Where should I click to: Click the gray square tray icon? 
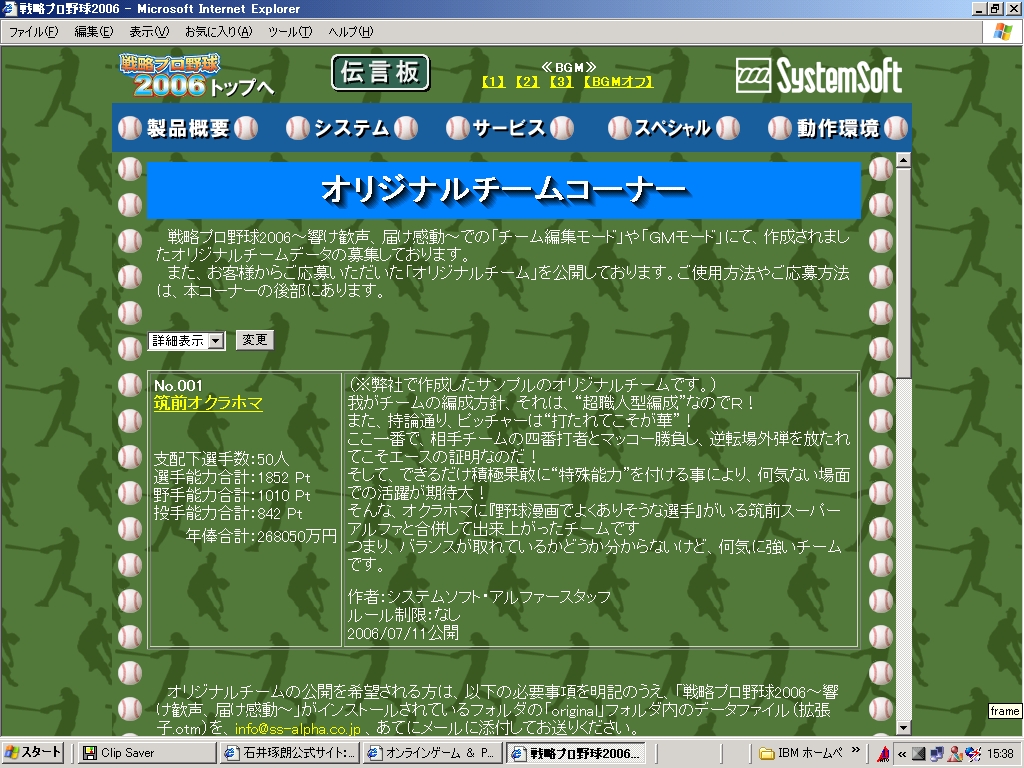pyautogui.click(x=919, y=754)
